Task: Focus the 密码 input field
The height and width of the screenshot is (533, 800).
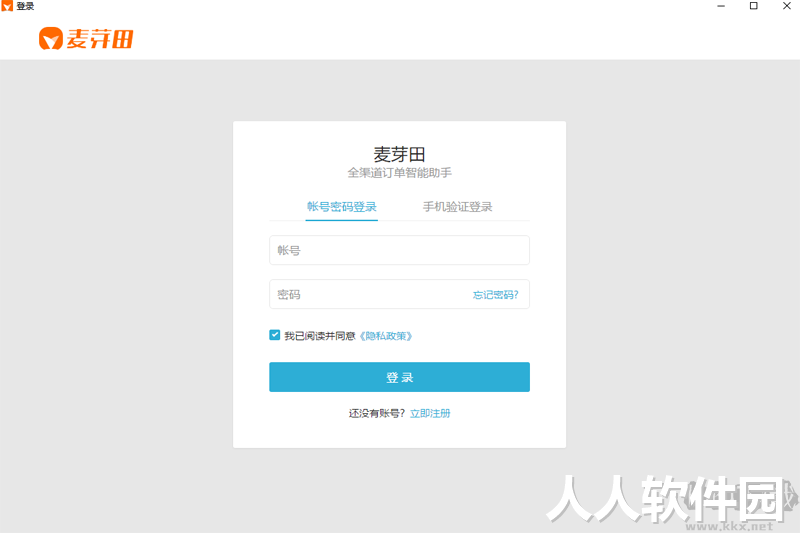Action: (x=399, y=294)
